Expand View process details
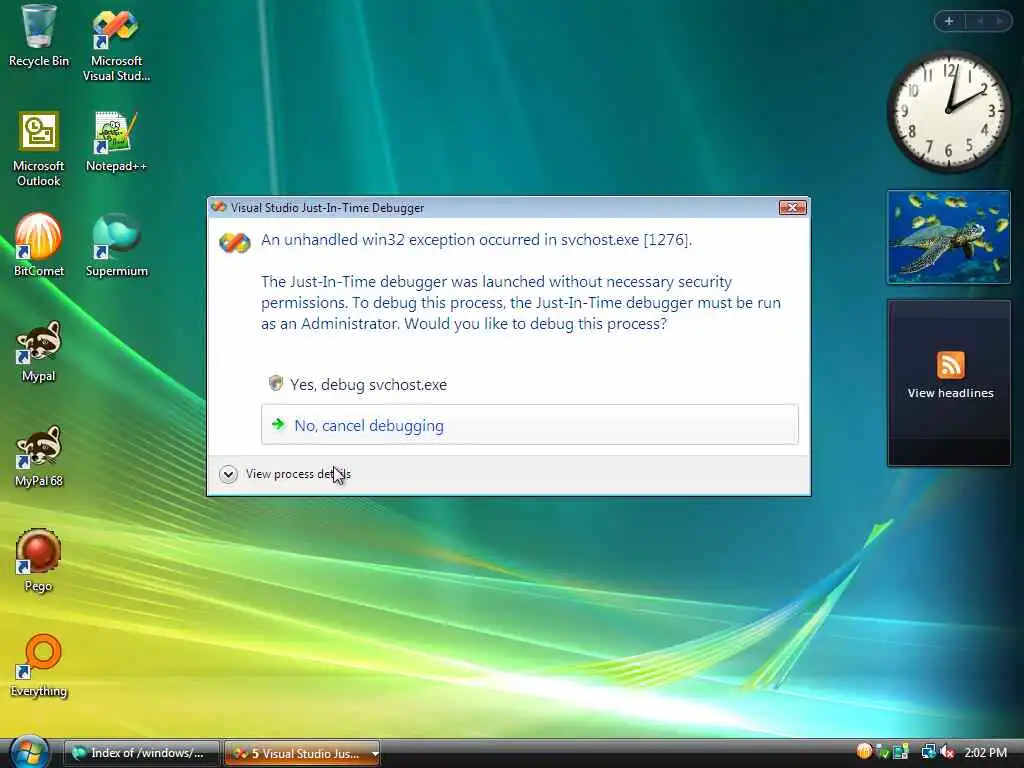The width and height of the screenshot is (1024, 768). 285,474
